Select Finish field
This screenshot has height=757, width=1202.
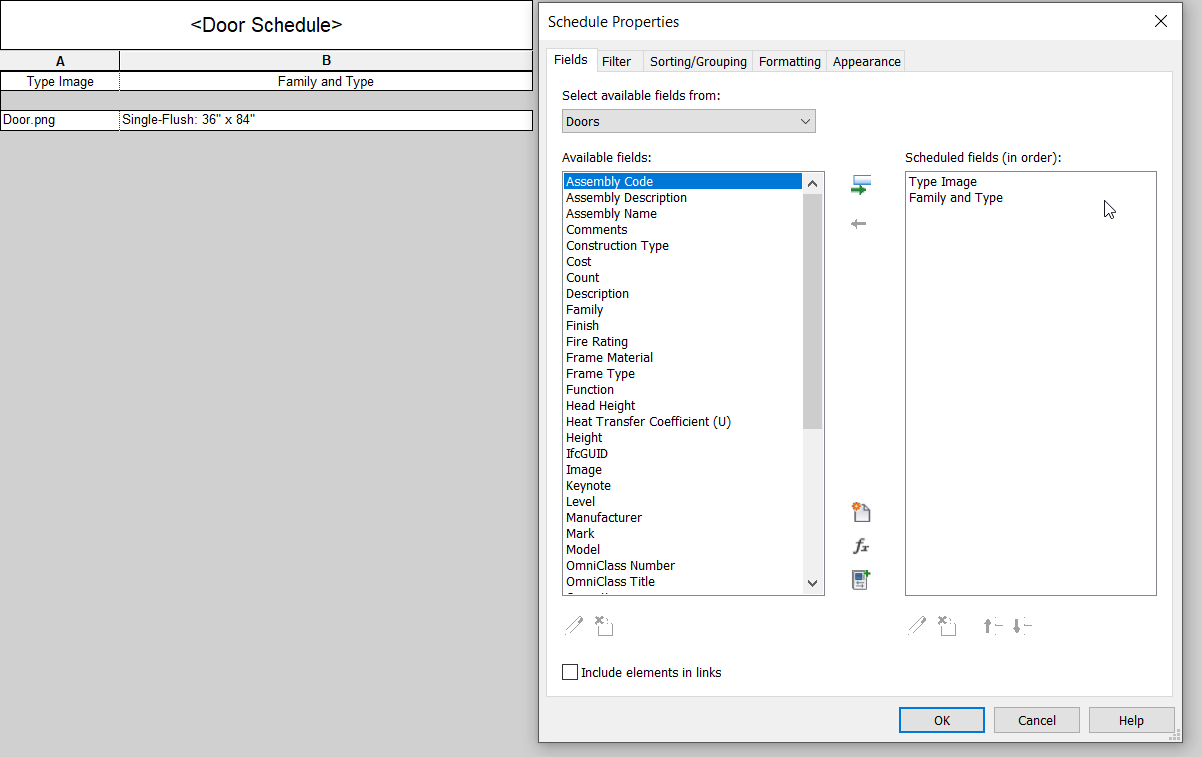click(683, 326)
